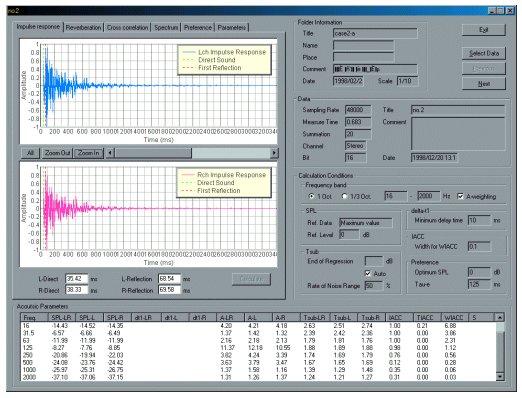Click the Exit button
The image size is (522, 398).
coord(484,30)
